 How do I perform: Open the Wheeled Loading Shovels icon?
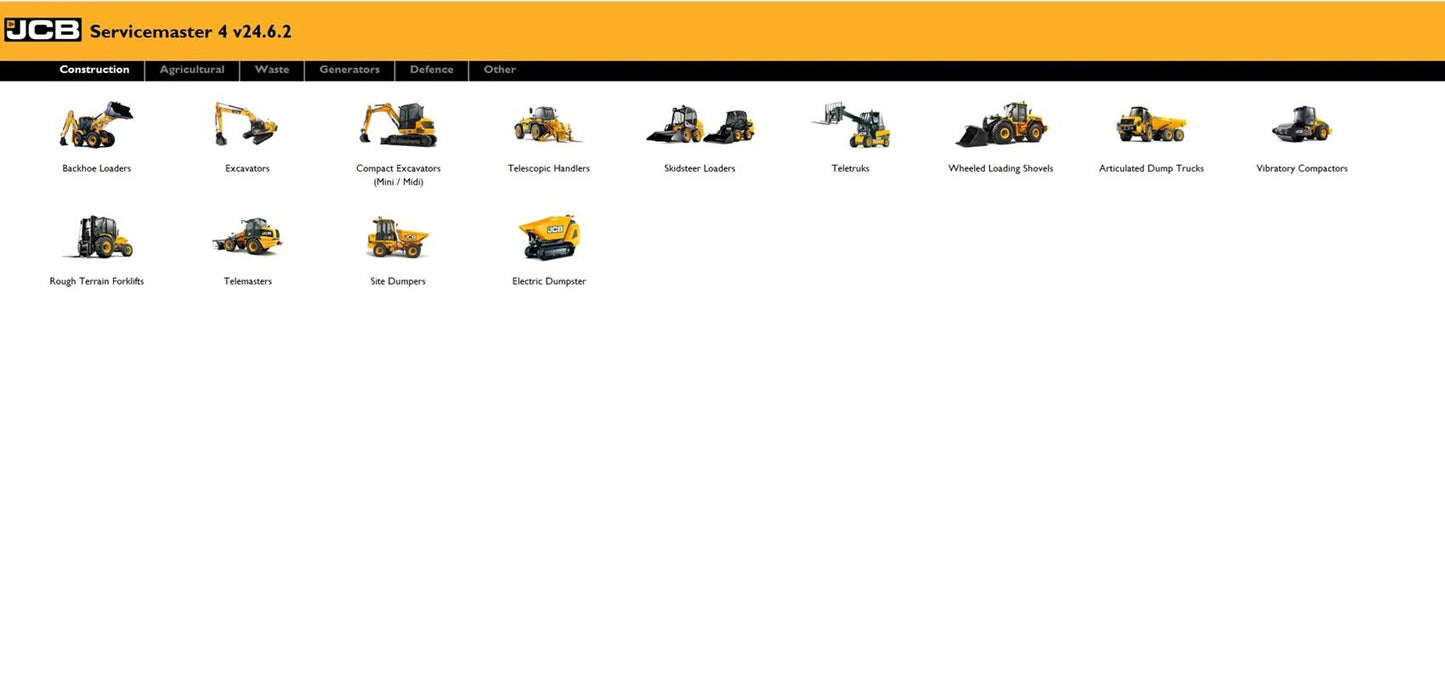tap(1001, 125)
